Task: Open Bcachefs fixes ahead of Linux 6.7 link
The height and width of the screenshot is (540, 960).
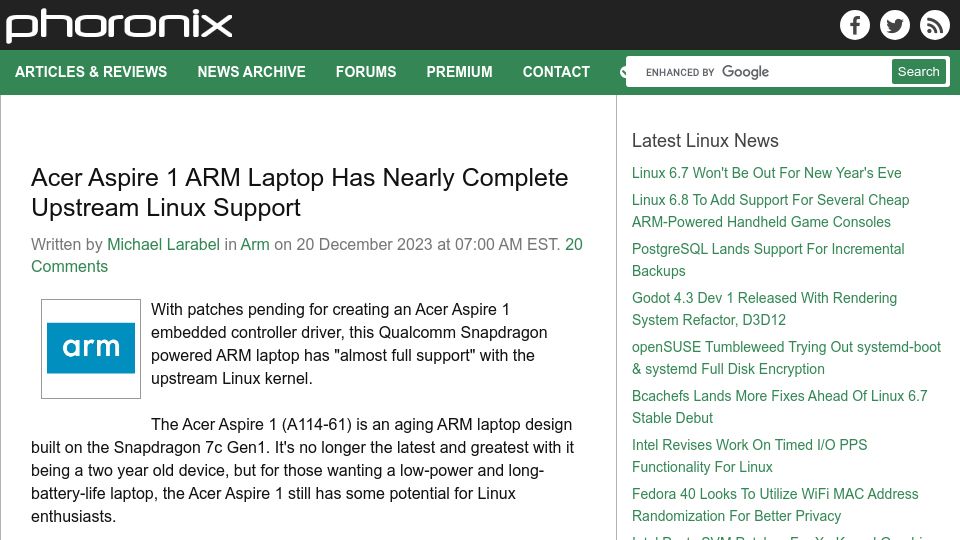Action: (x=779, y=407)
